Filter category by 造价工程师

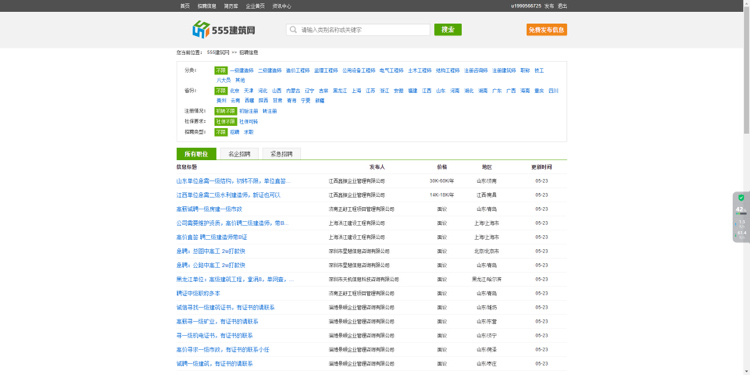[x=298, y=70]
